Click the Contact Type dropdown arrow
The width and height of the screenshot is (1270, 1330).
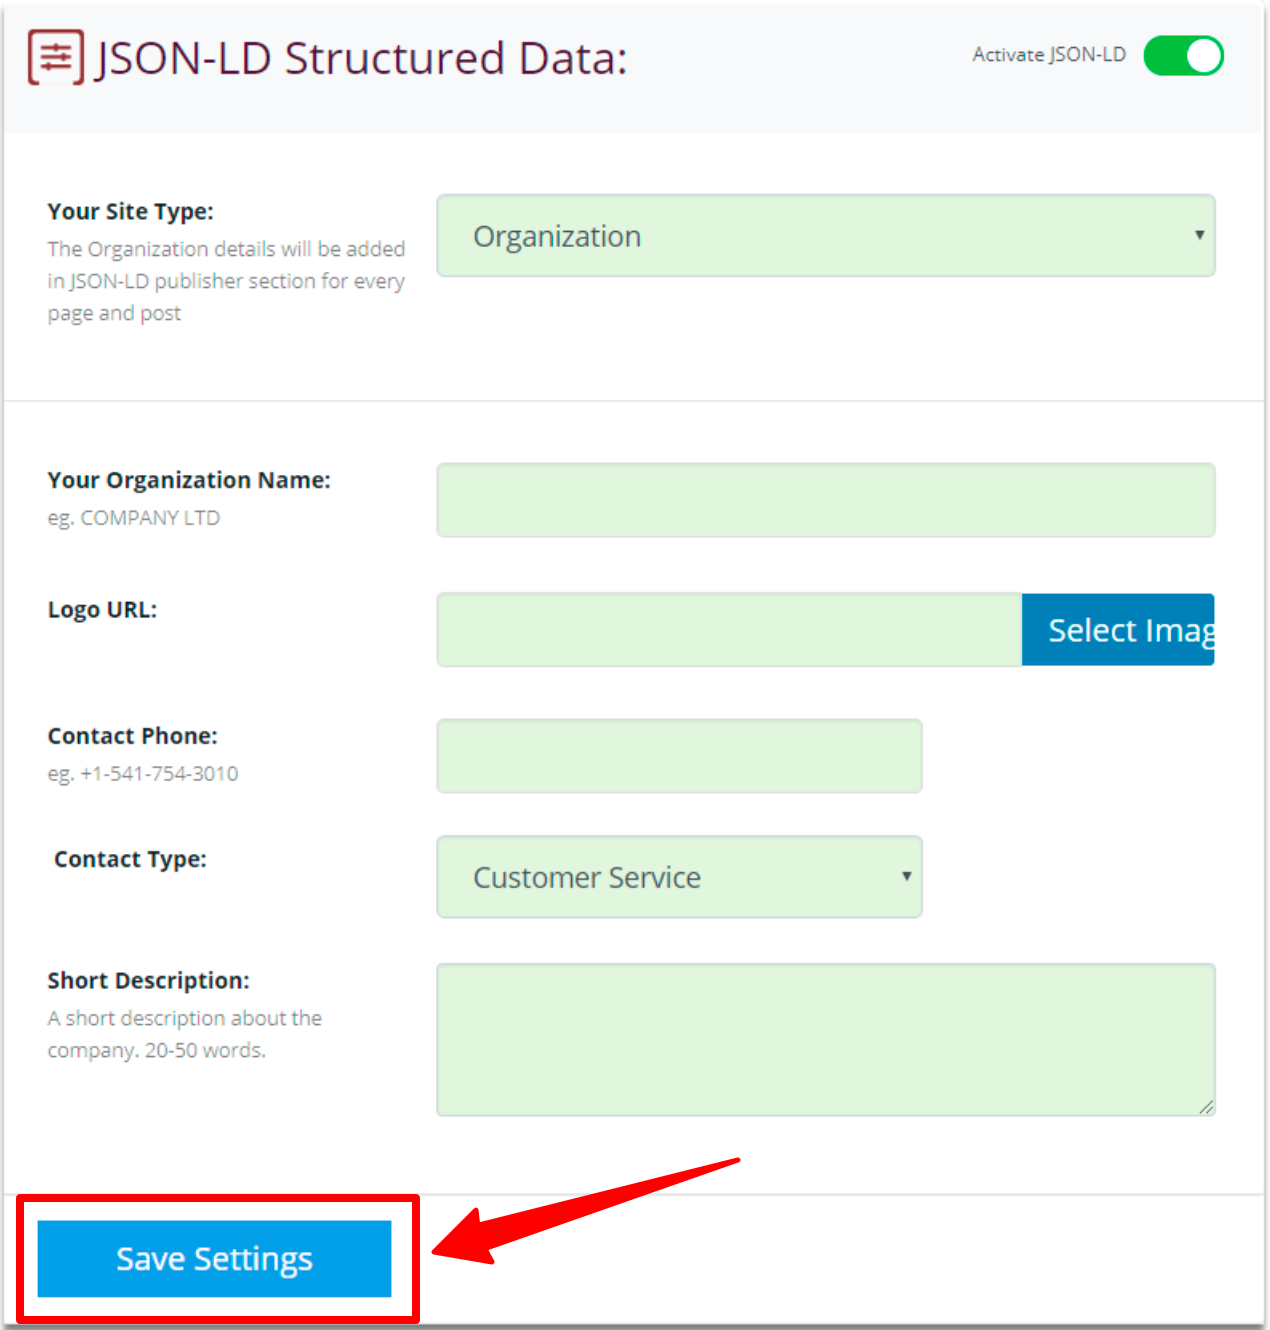(906, 877)
